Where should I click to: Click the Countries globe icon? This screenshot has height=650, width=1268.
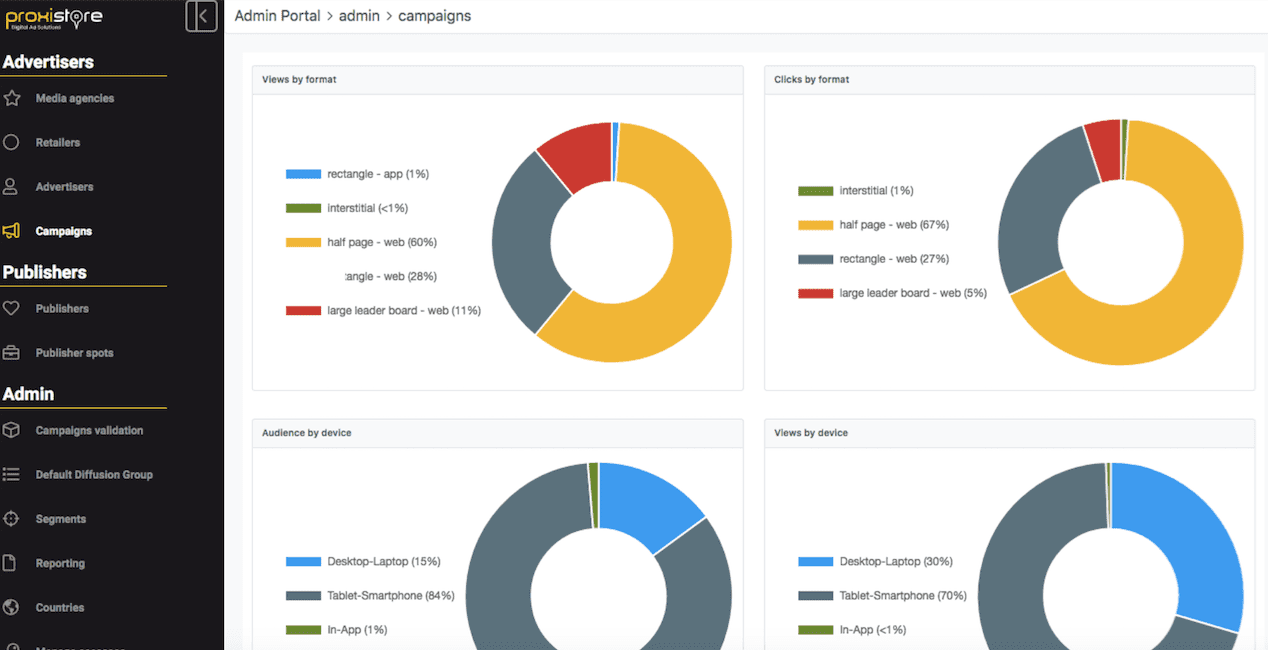pos(12,607)
